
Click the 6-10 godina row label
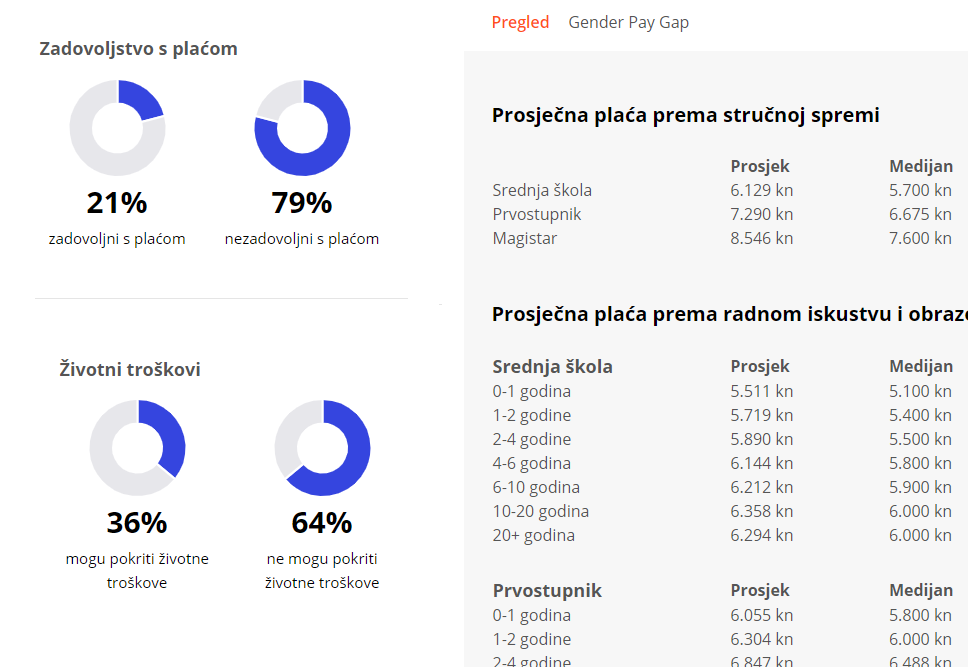[x=536, y=487]
